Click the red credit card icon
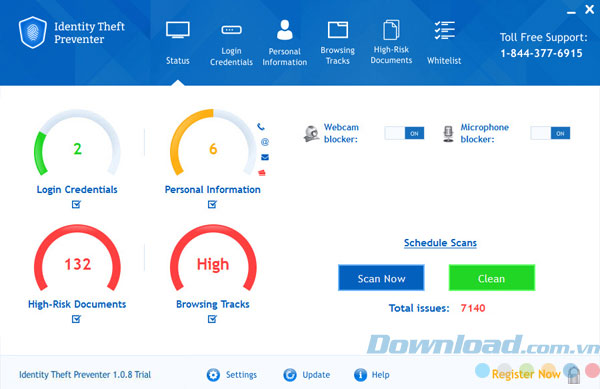This screenshot has height=389, width=600. point(262,173)
